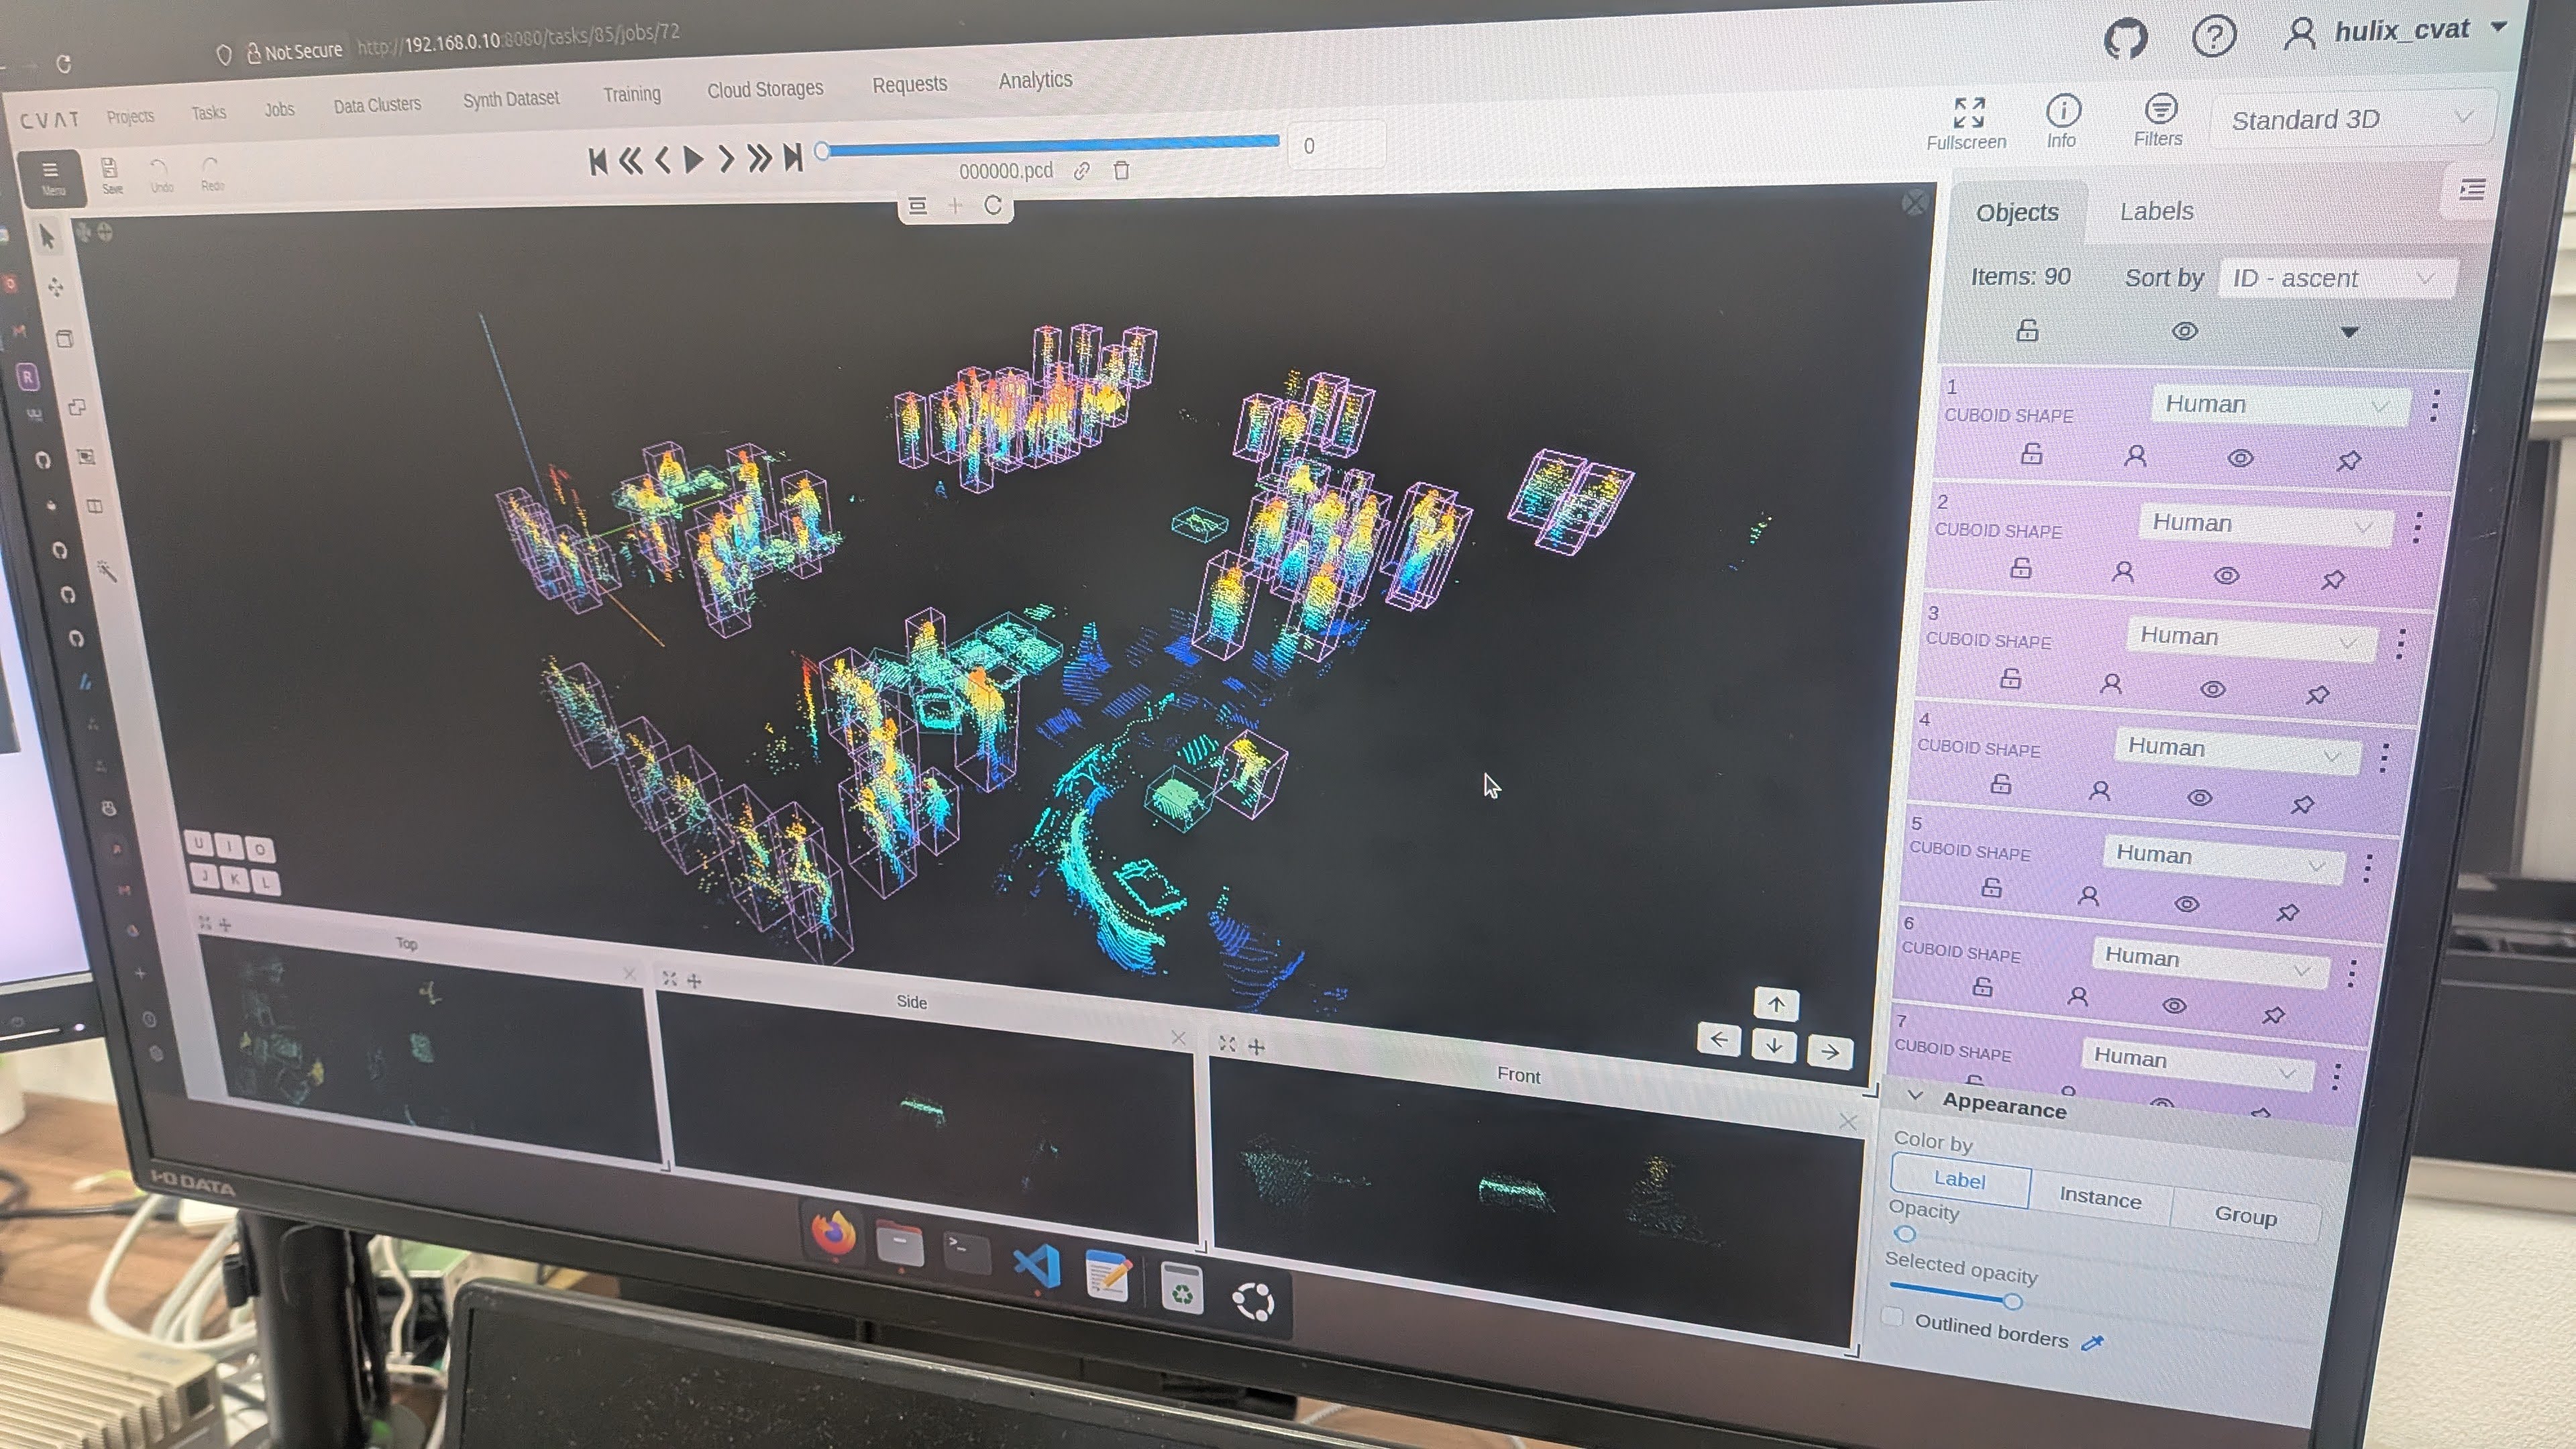2576x1449 pixels.
Task: Go to the next frame
Action: [726, 158]
